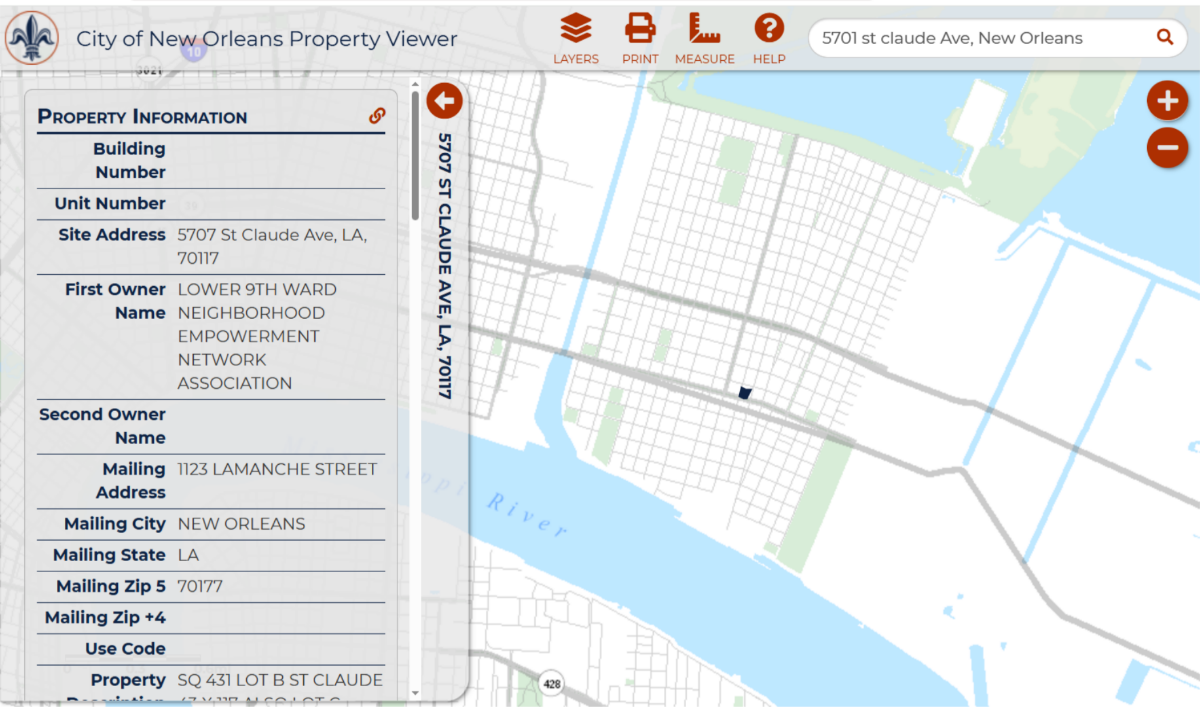Activate the Measure ruler tool
Screen dimensions: 1200x707
(704, 38)
